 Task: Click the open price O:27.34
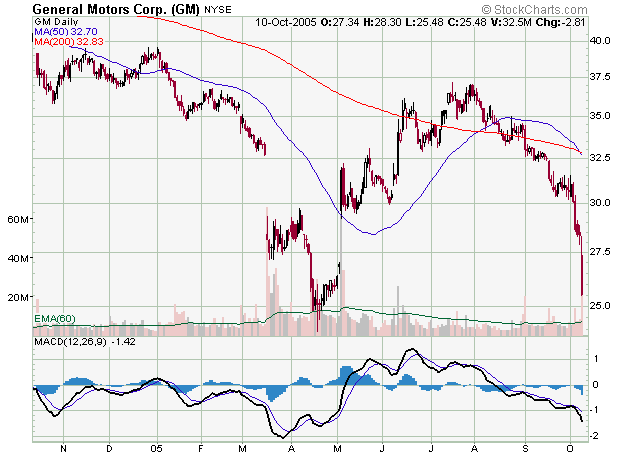click(340, 22)
